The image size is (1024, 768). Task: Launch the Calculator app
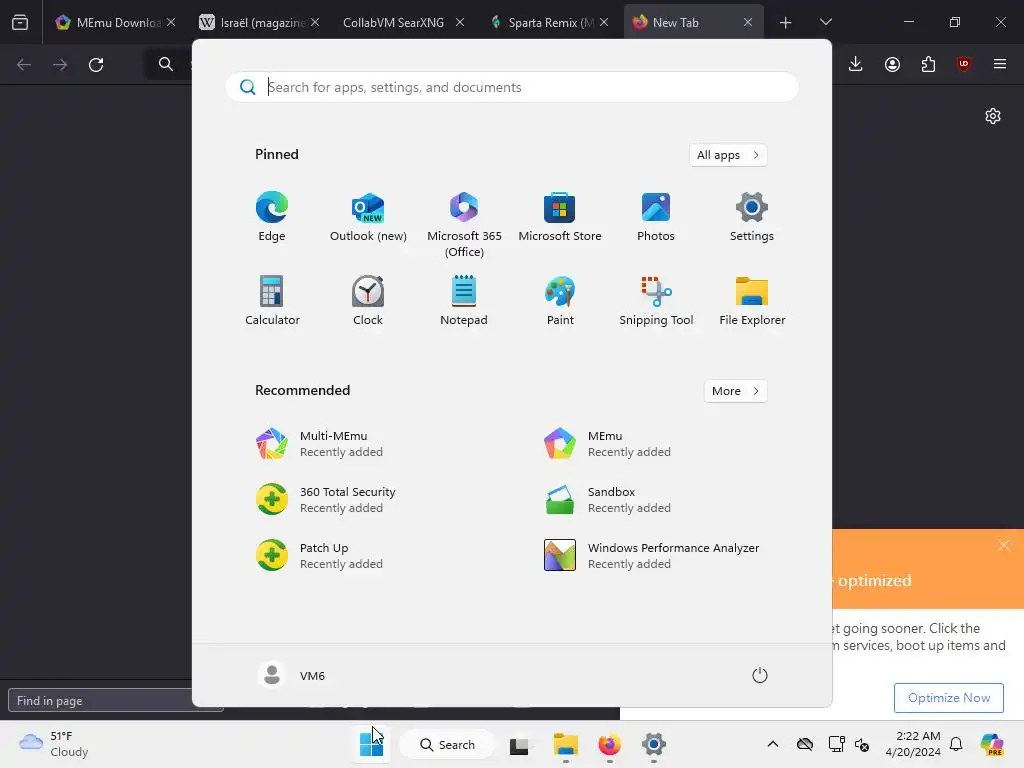tap(272, 301)
